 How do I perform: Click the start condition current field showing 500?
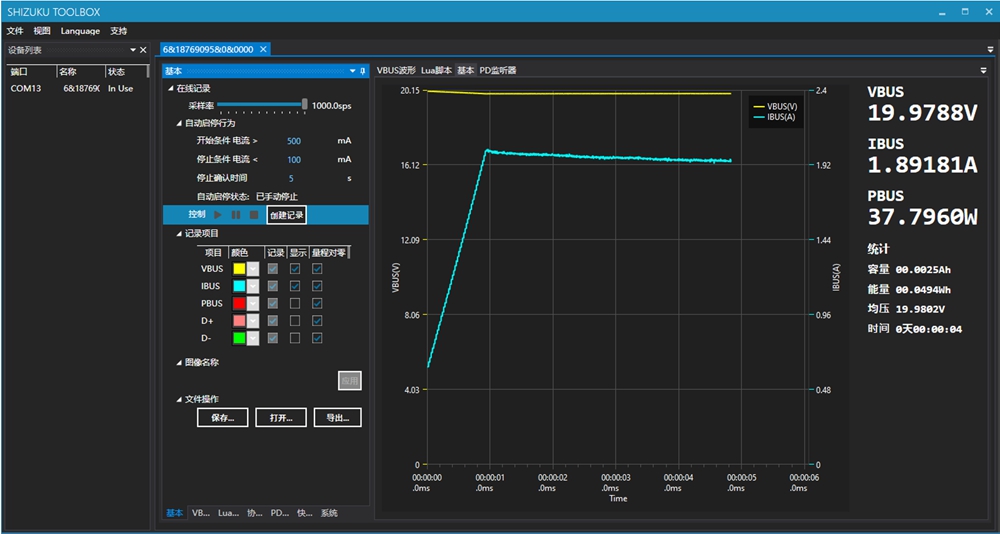(293, 141)
